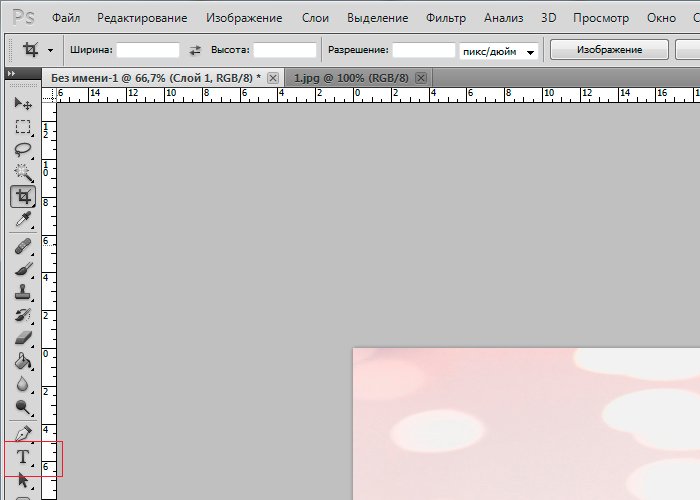Click the Изображение button in options bar
This screenshot has width=700, height=500.
[x=608, y=50]
